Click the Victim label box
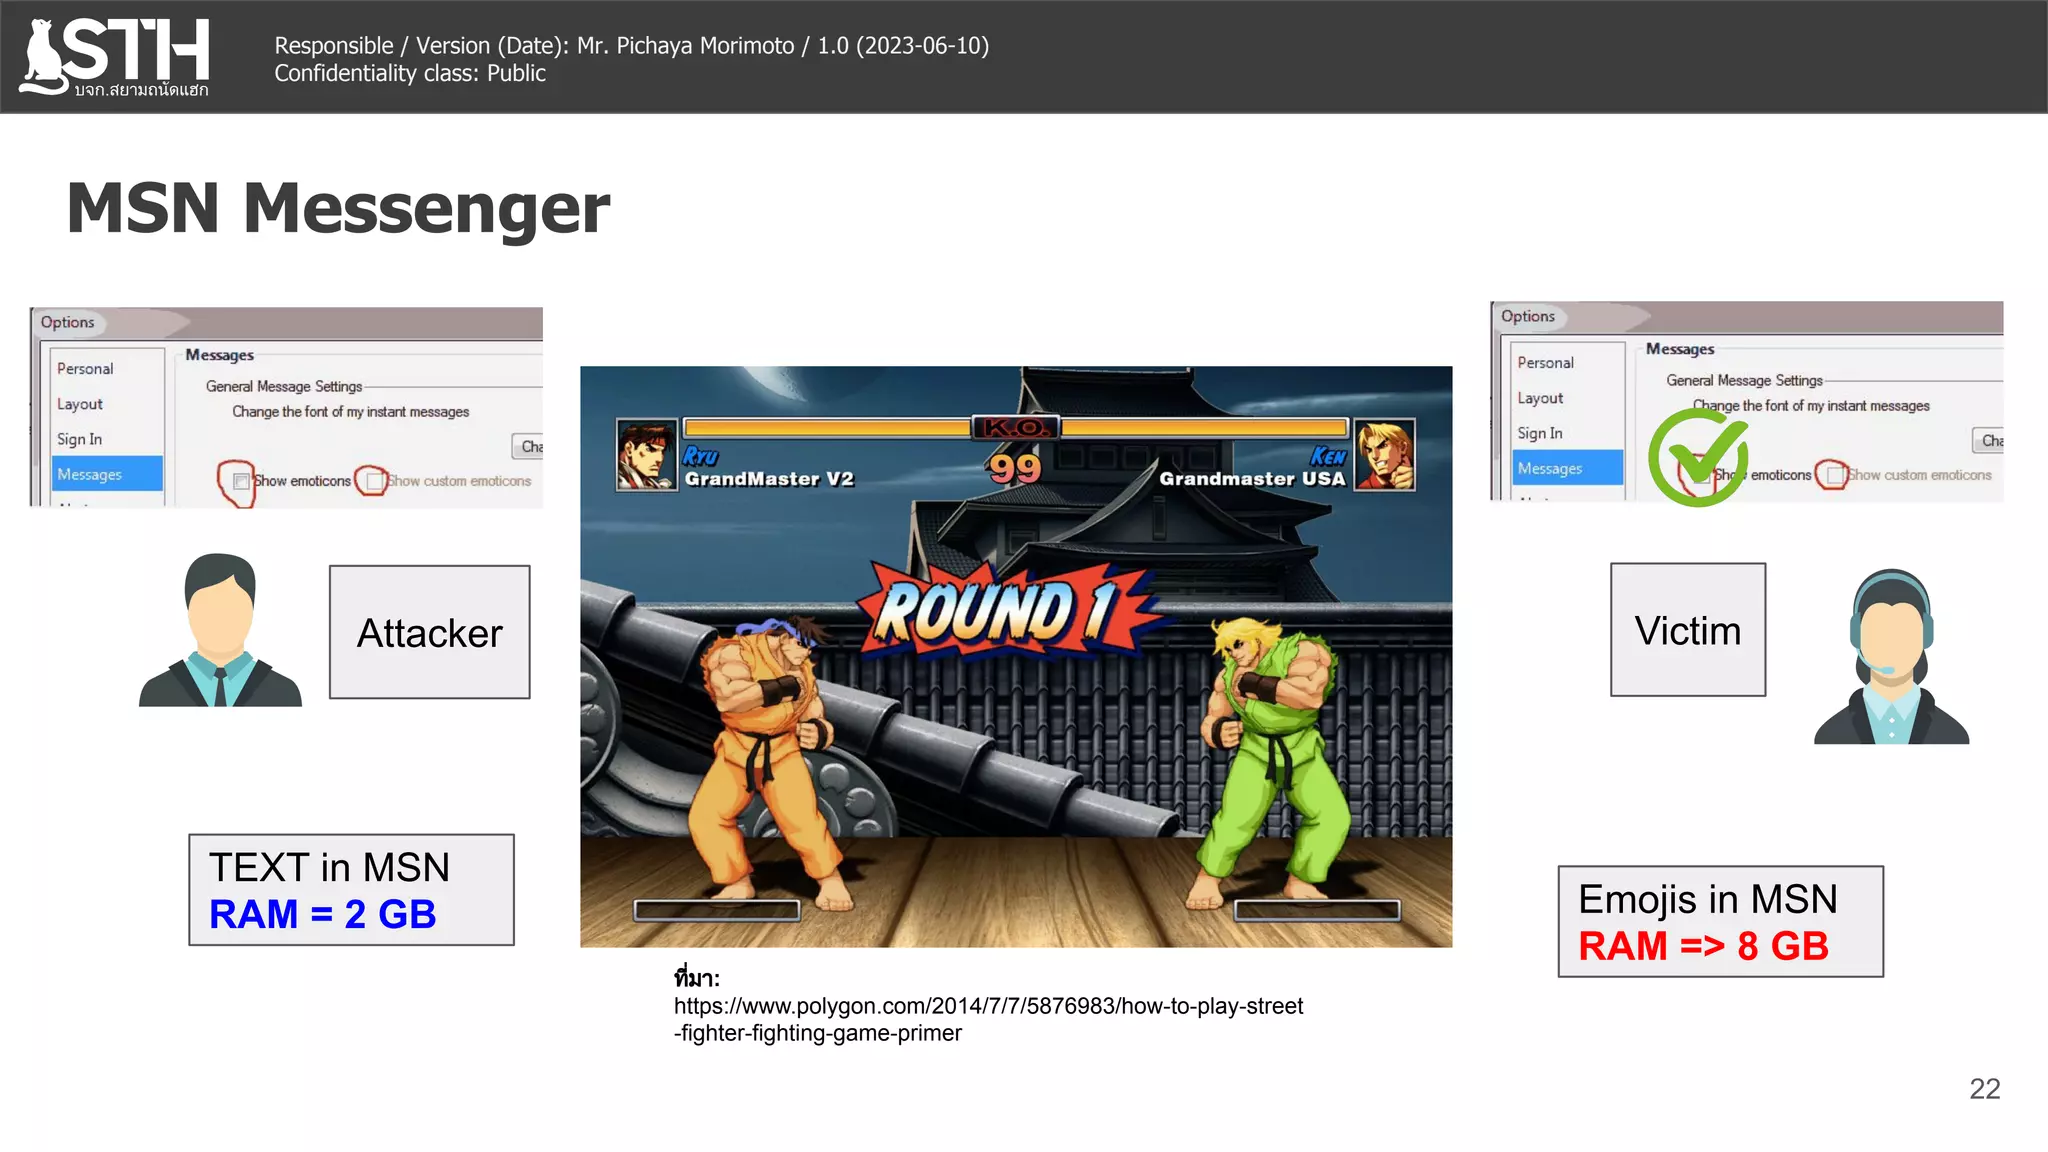This screenshot has width=2048, height=1152. tap(1688, 630)
